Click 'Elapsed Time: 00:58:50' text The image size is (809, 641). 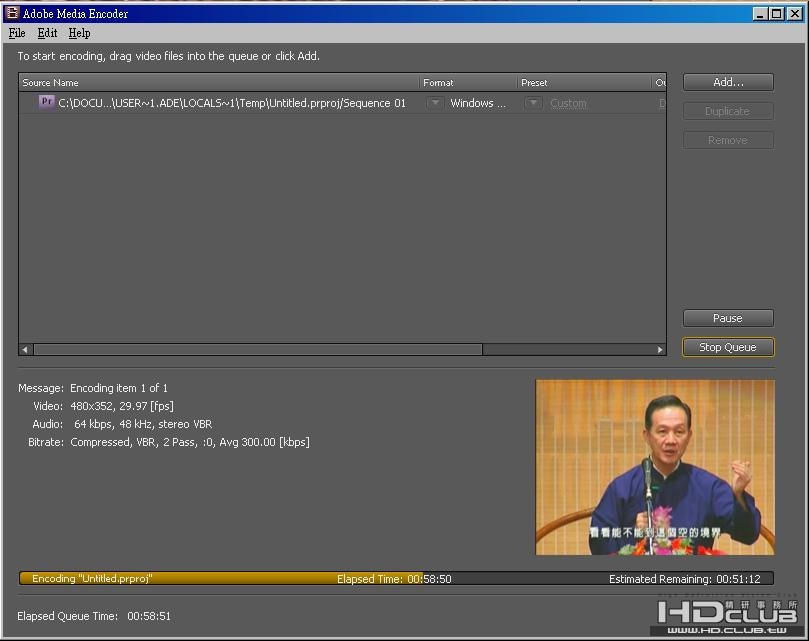(x=394, y=579)
